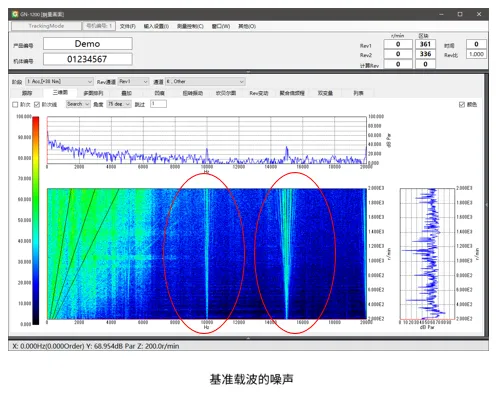Screen dimensions: 501x393
Task: Switch to the 三维图 tab
Action: (x=60, y=92)
